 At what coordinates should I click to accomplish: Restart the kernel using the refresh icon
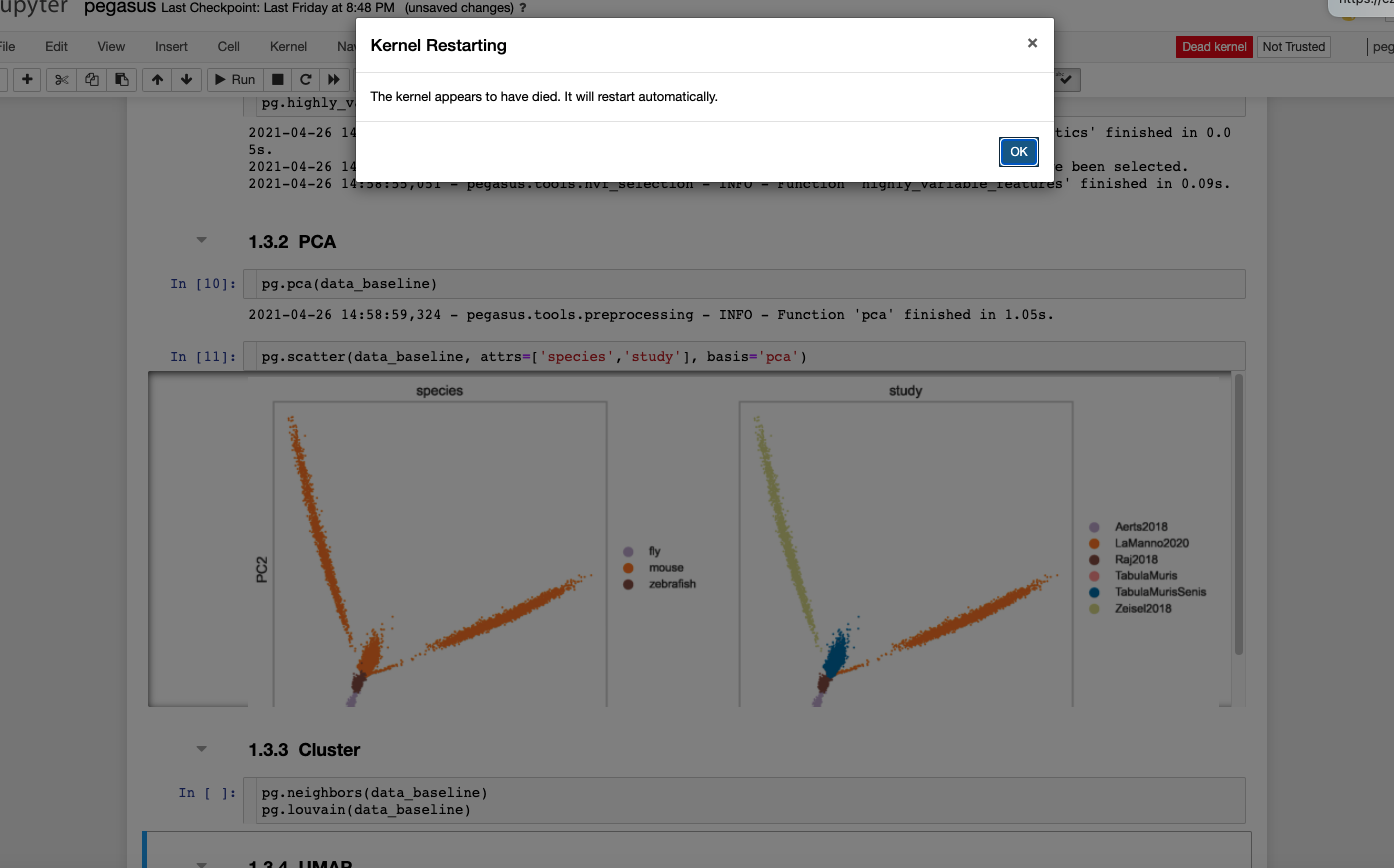coord(305,80)
